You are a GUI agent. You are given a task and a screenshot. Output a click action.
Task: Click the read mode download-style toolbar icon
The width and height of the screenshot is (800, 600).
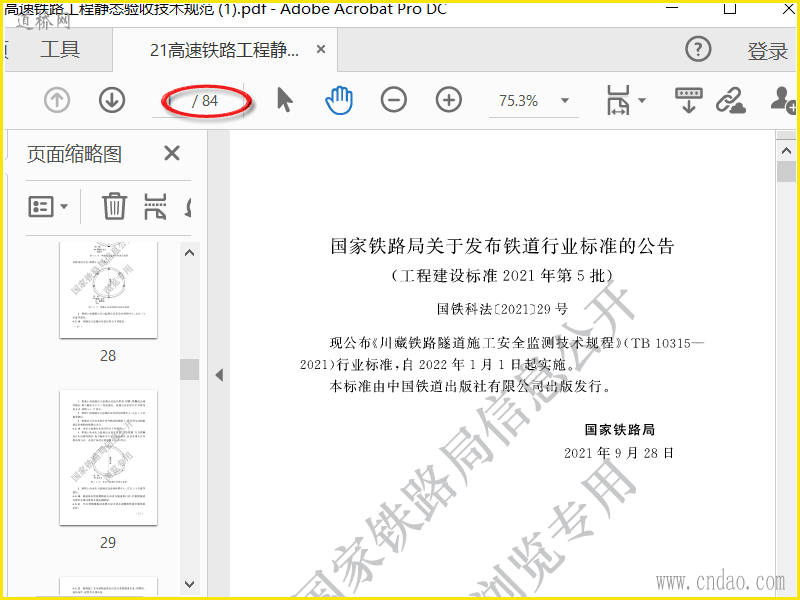tap(689, 100)
